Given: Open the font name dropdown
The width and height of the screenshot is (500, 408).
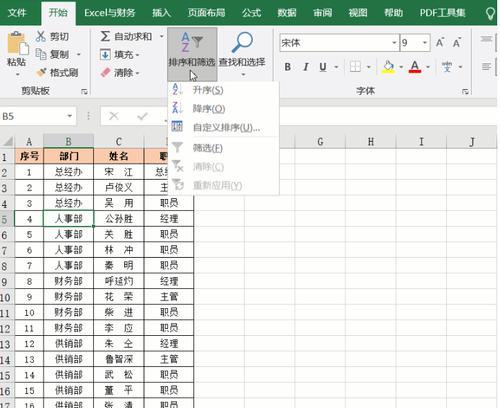Looking at the screenshot, I should tap(394, 43).
